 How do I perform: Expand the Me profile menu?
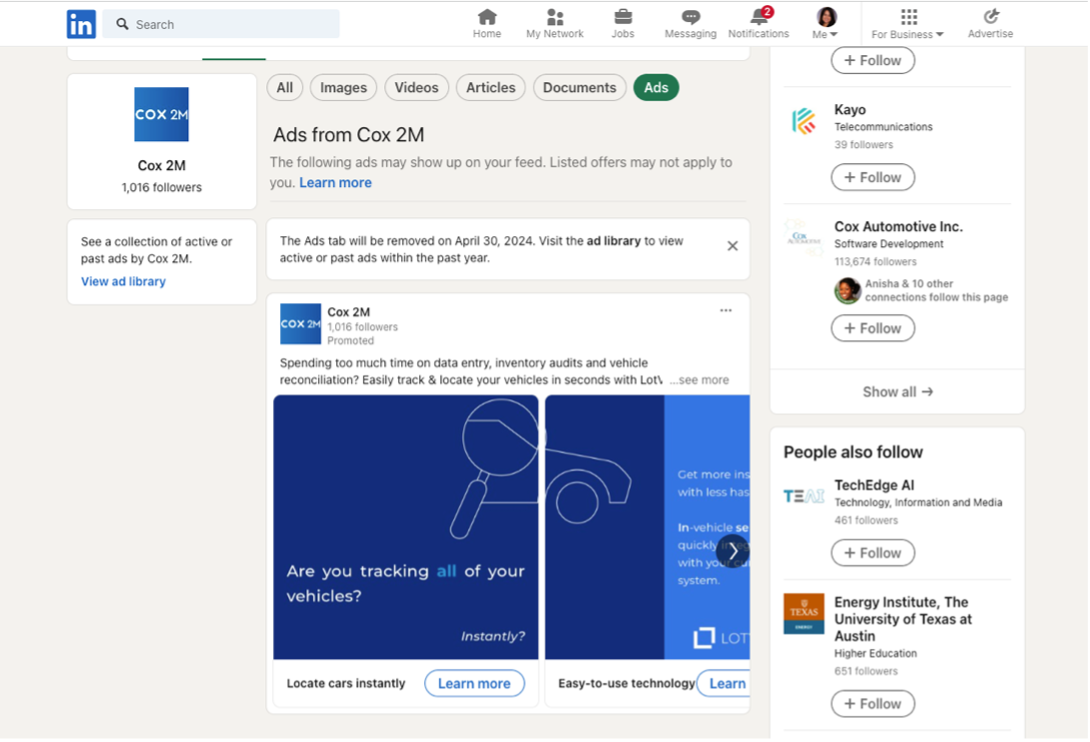click(x=826, y=23)
